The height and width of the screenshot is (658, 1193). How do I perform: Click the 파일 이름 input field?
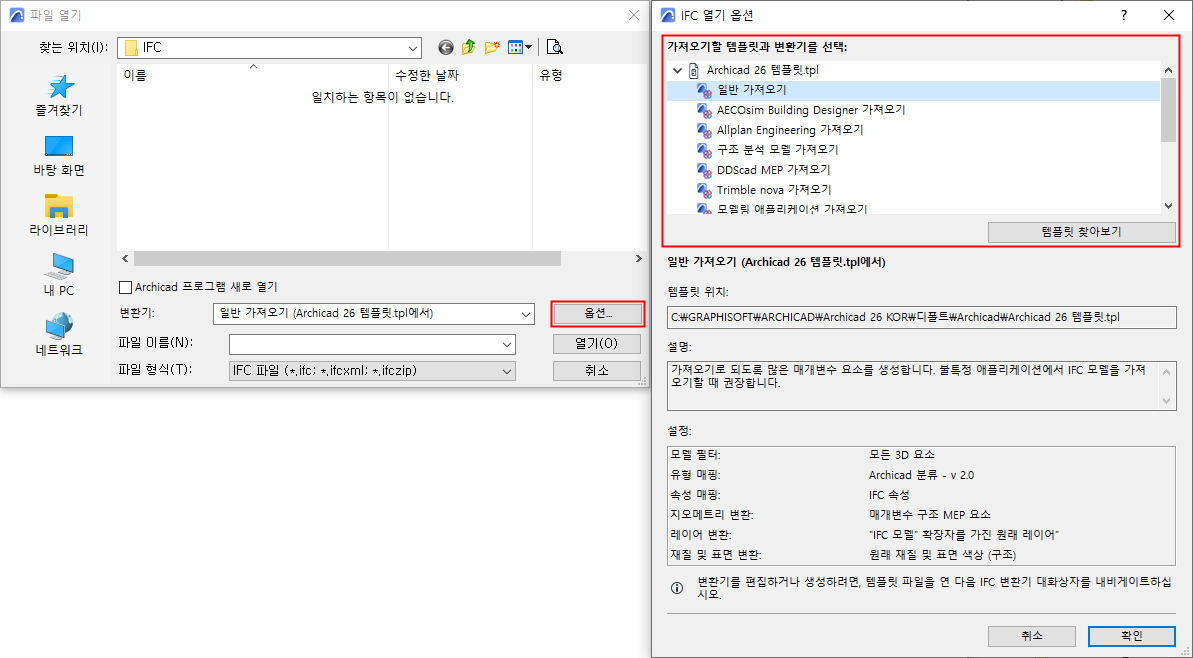tap(372, 344)
